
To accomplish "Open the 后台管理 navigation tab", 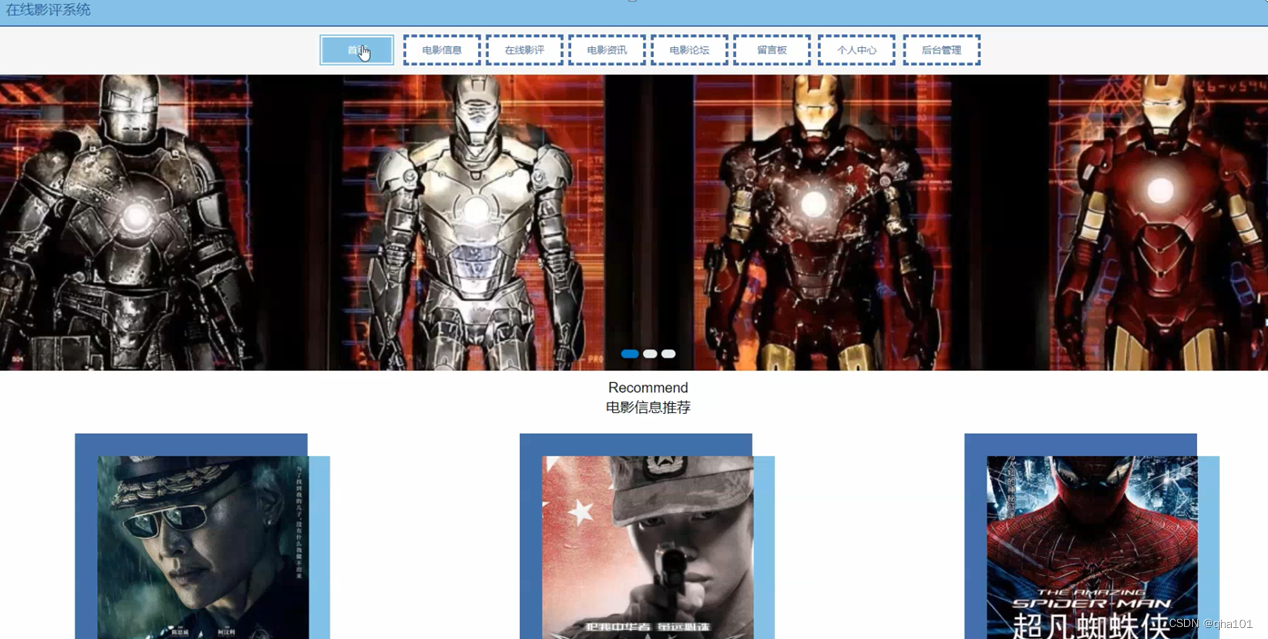I will pos(941,50).
